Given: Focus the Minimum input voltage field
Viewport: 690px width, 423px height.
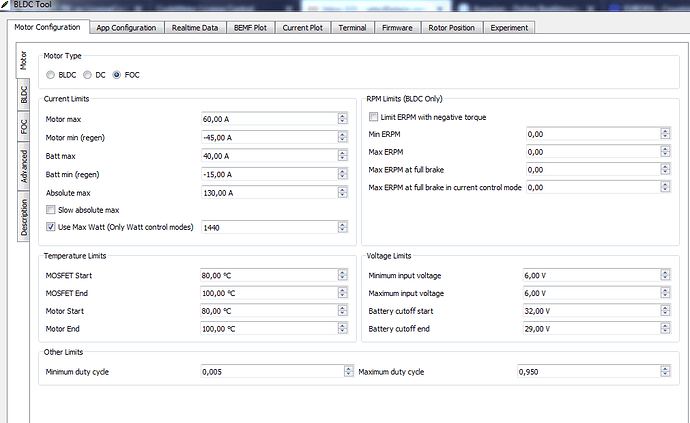Looking at the screenshot, I should coord(589,274).
